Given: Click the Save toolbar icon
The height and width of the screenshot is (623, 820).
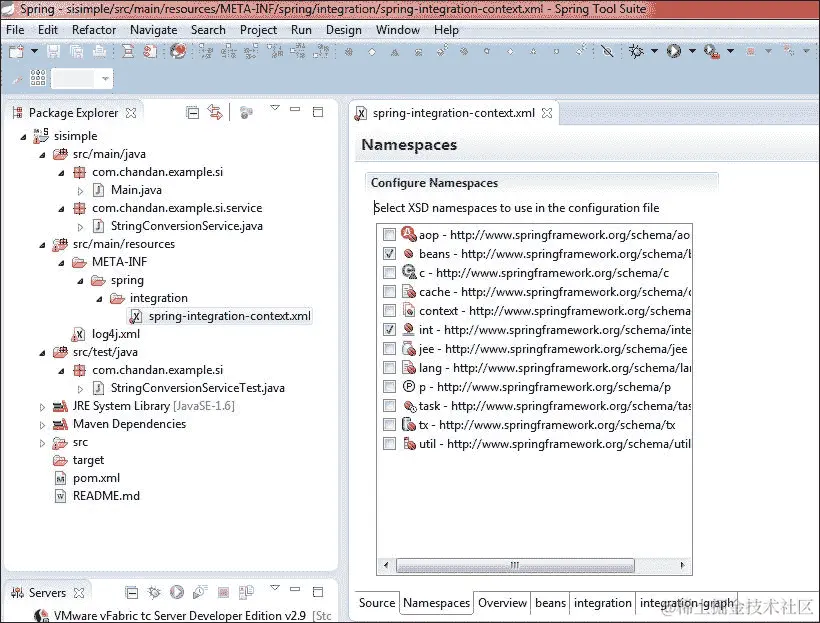Looking at the screenshot, I should 53,51.
